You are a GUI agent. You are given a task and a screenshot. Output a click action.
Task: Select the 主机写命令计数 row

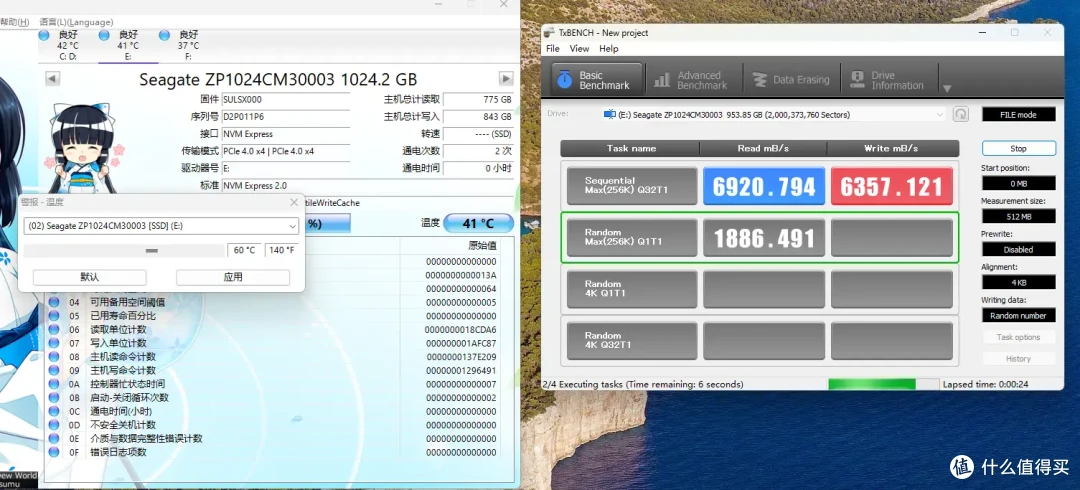[273, 370]
